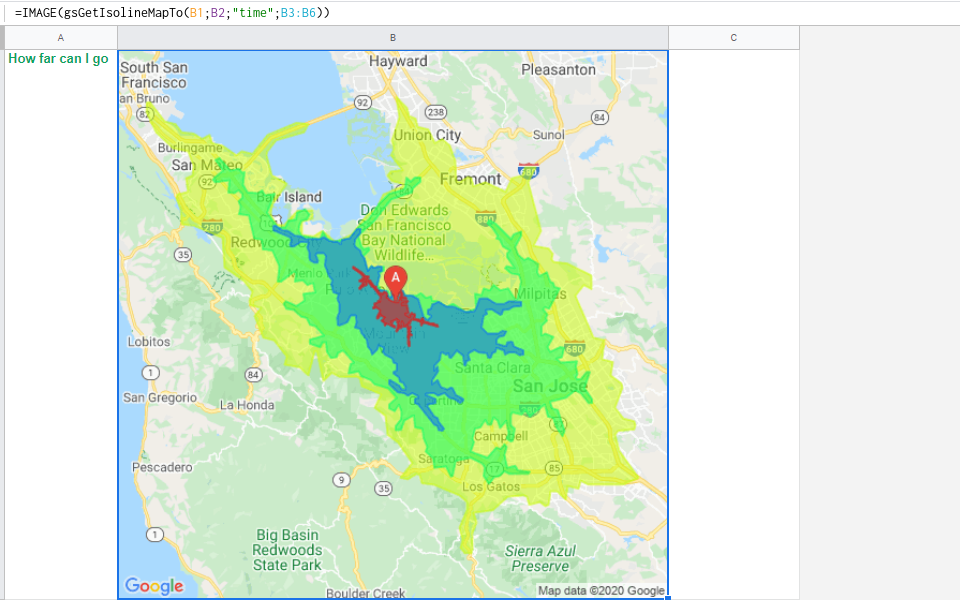
Task: Click inside the formula bar
Action: pos(400,14)
